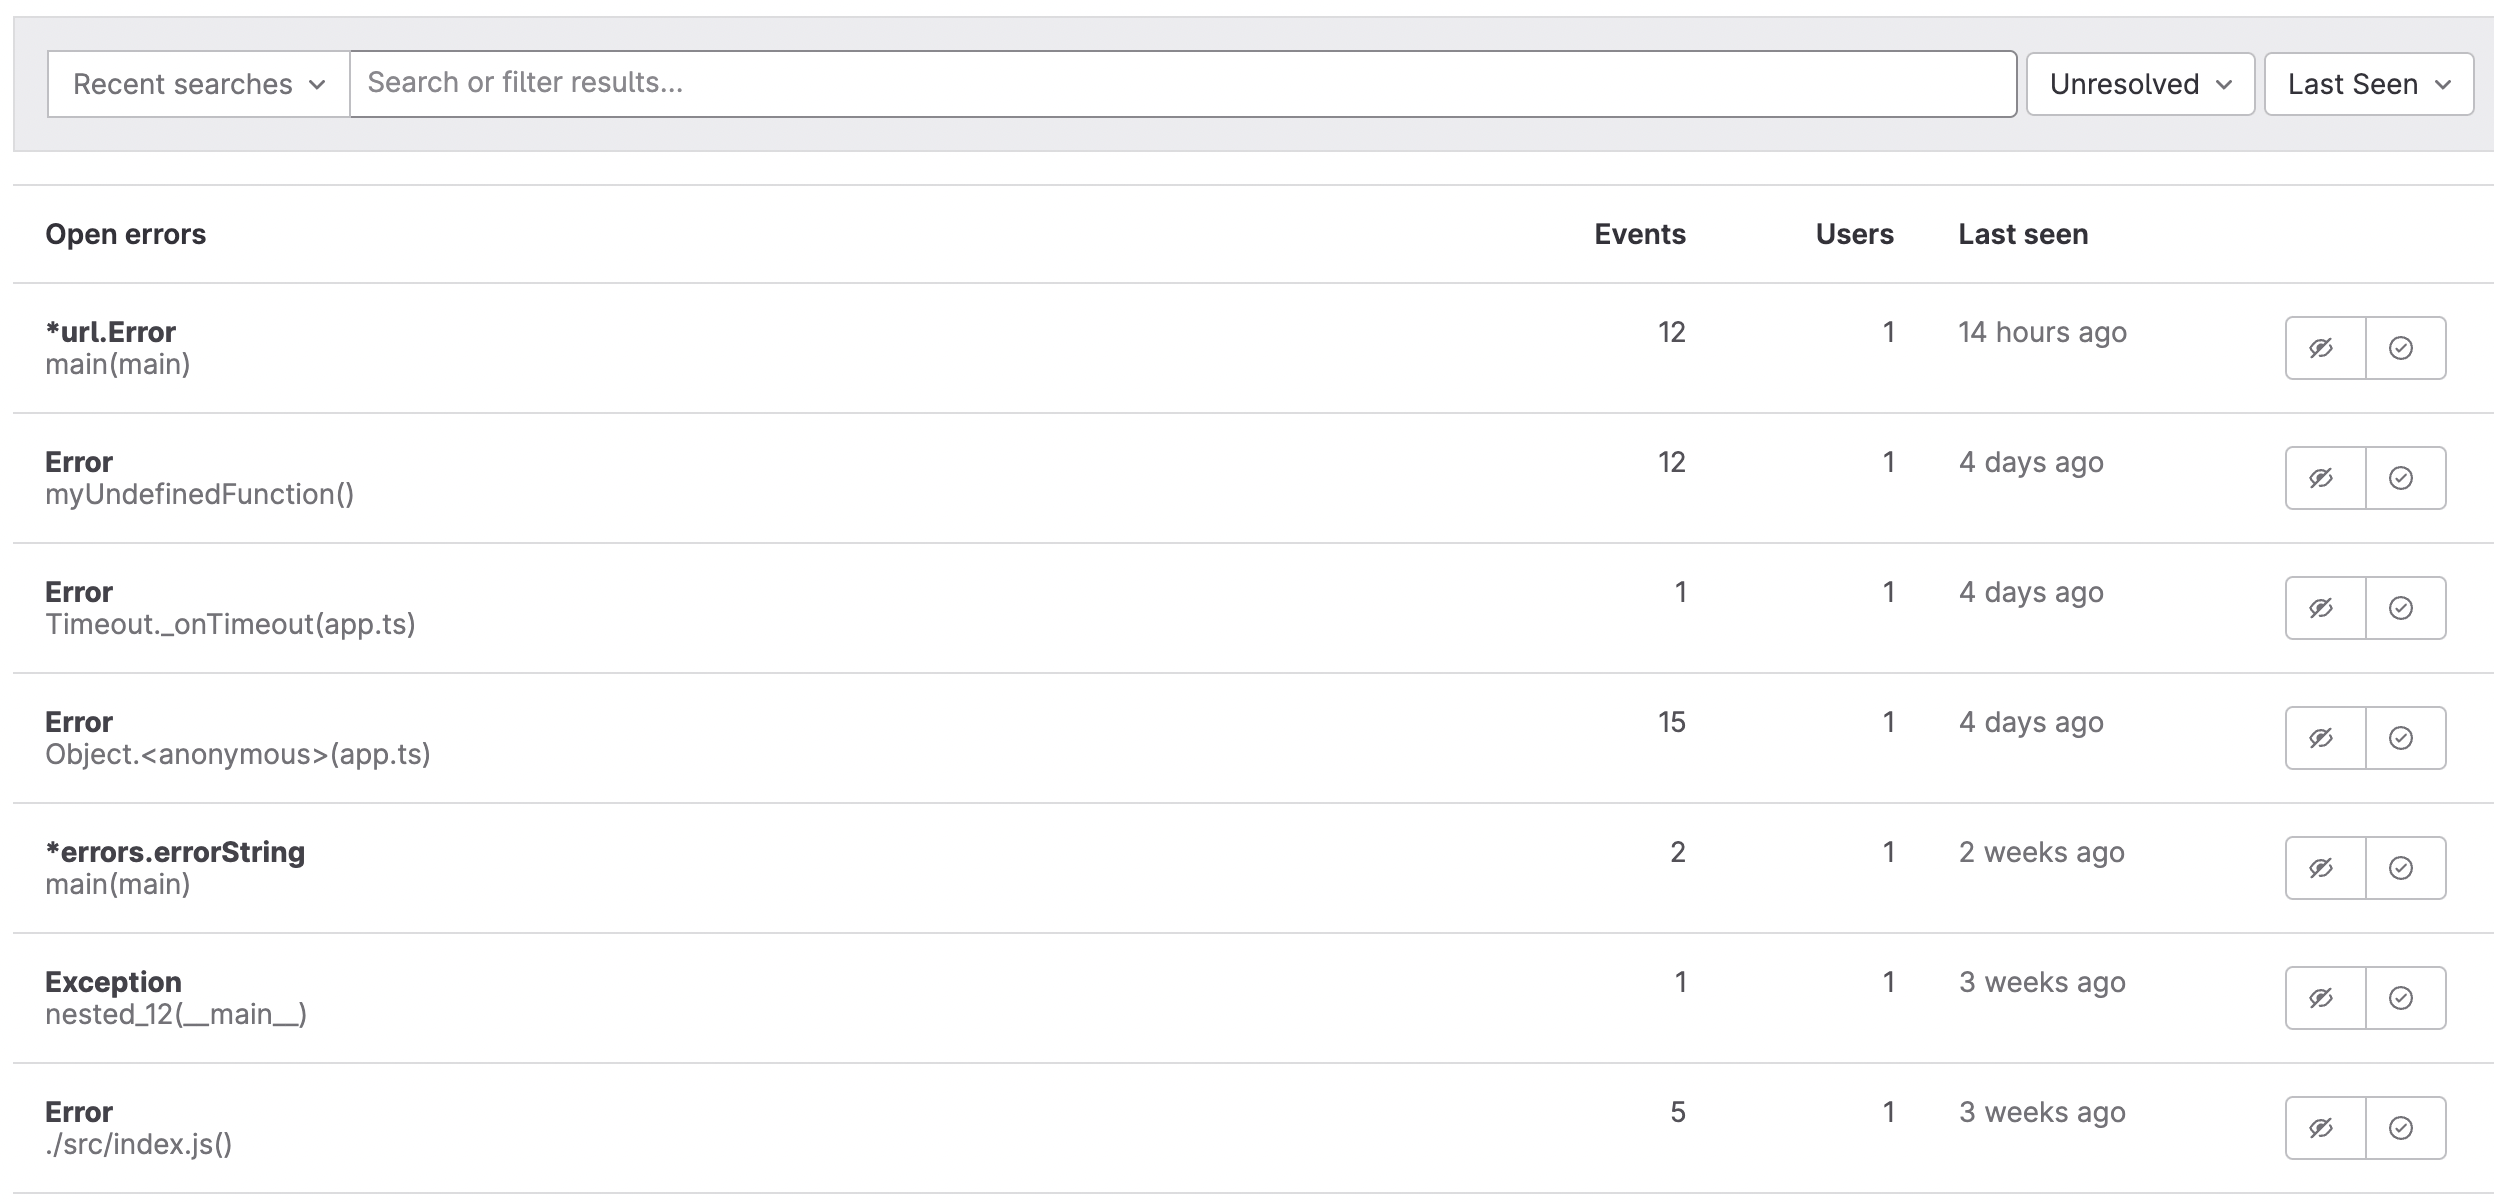Open the Recent searches dropdown
The width and height of the screenshot is (2494, 1202).
coord(198,84)
